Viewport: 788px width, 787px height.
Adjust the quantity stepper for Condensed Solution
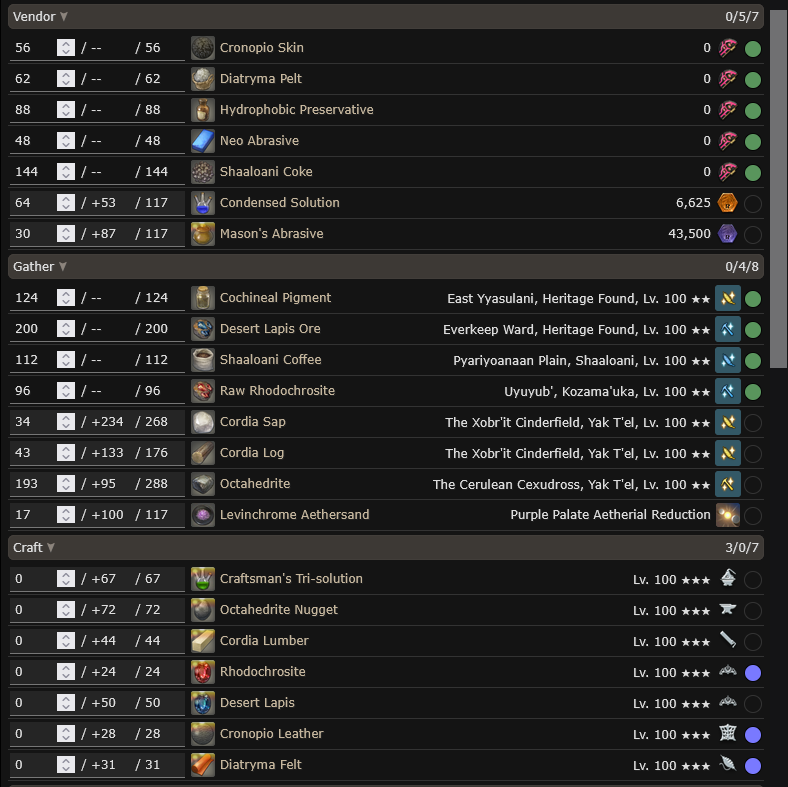click(x=66, y=203)
